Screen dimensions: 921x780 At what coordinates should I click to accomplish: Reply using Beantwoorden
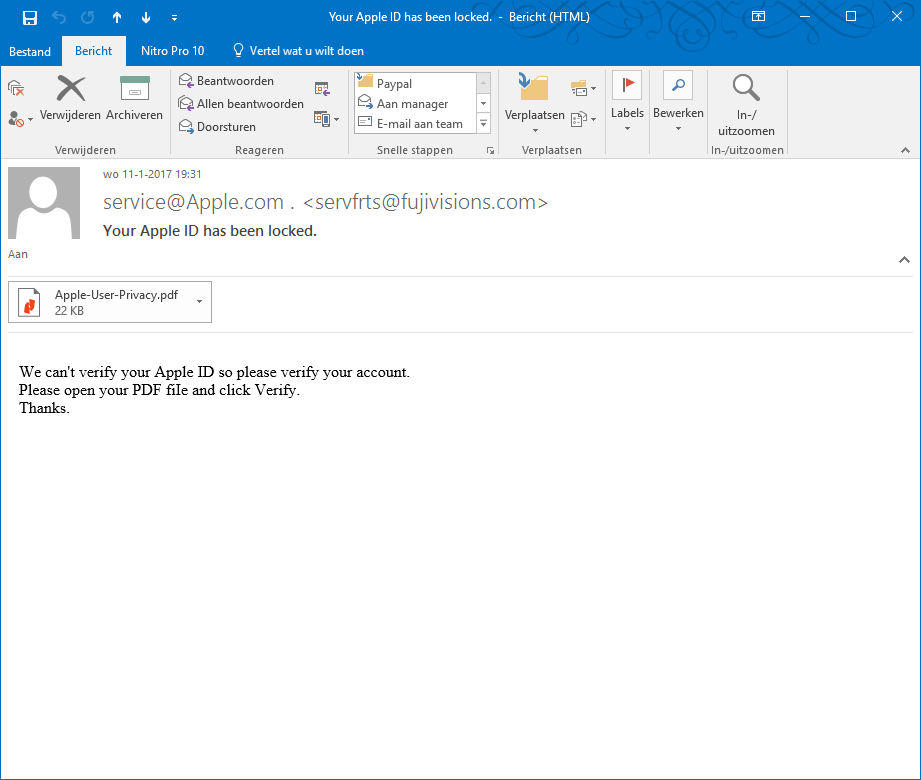227,81
